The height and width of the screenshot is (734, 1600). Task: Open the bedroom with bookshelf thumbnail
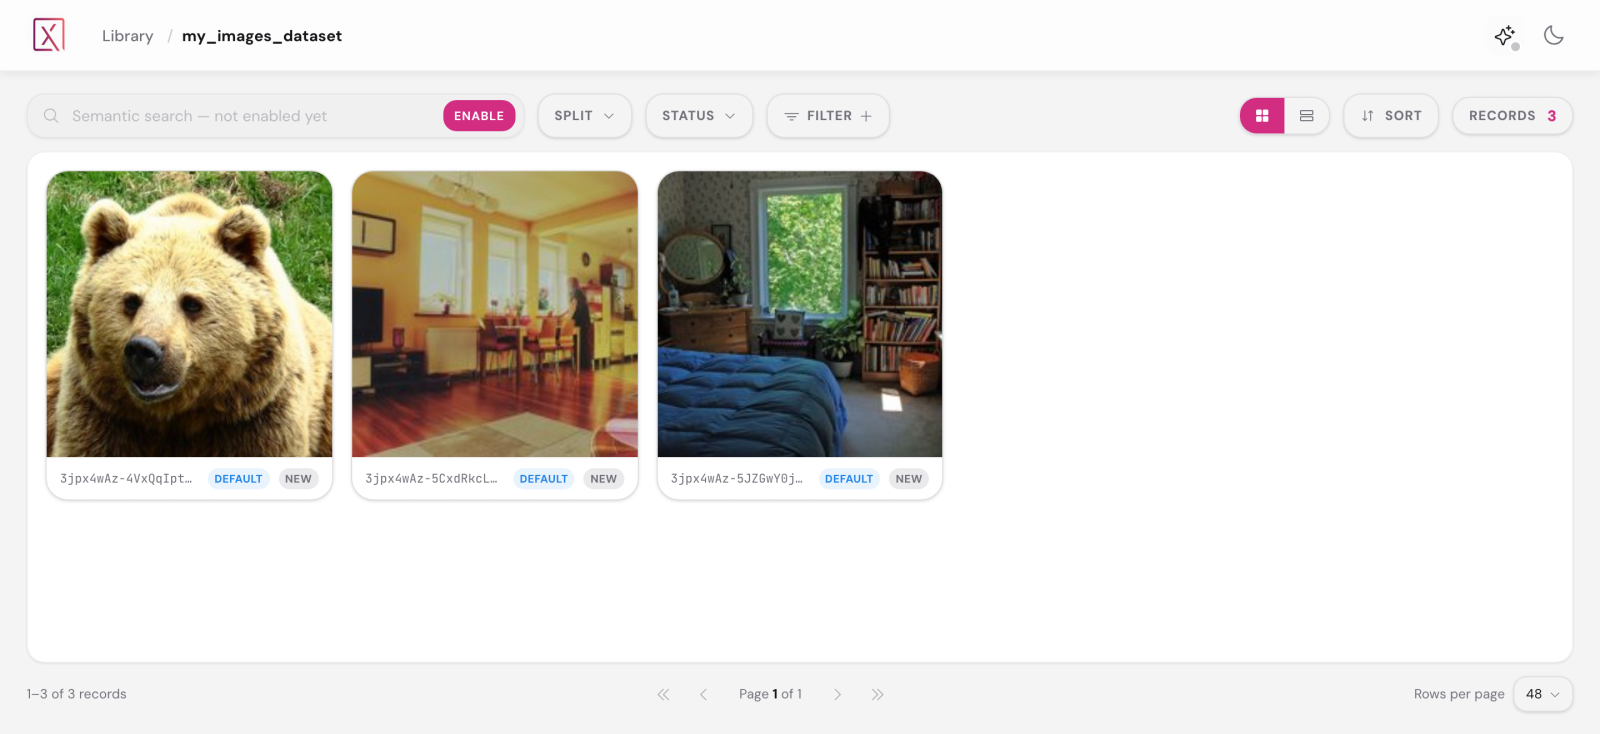(800, 314)
